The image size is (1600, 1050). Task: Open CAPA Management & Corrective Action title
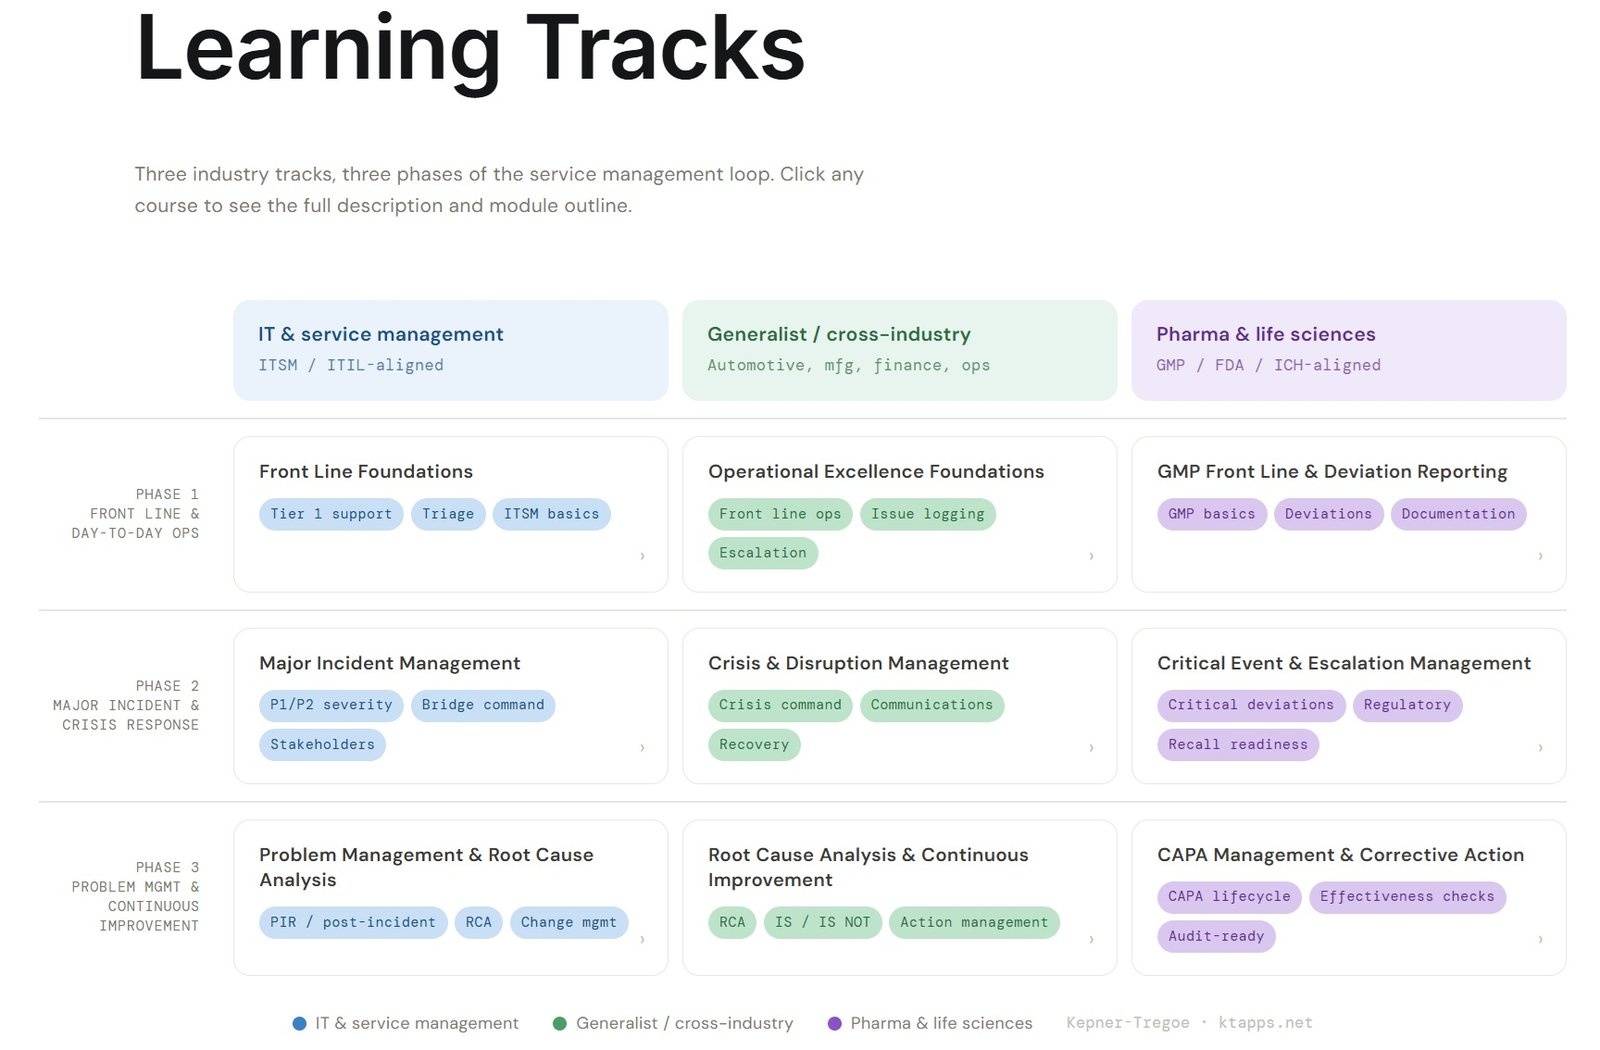[x=1340, y=855]
